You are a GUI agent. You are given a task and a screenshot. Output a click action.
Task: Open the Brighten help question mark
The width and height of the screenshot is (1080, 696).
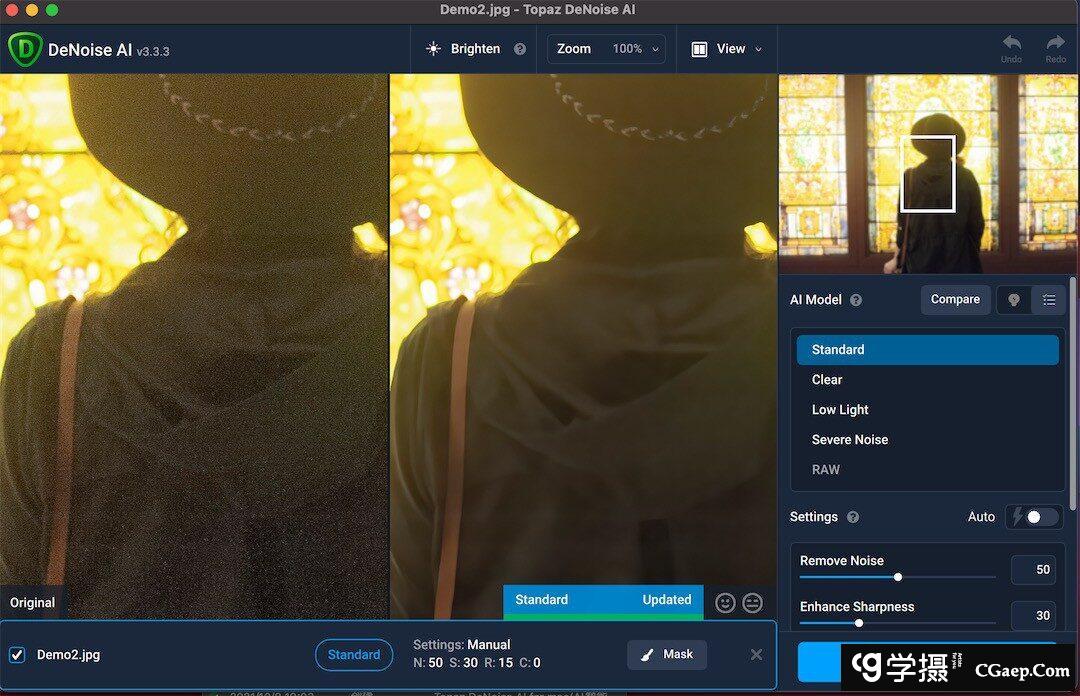(520, 49)
